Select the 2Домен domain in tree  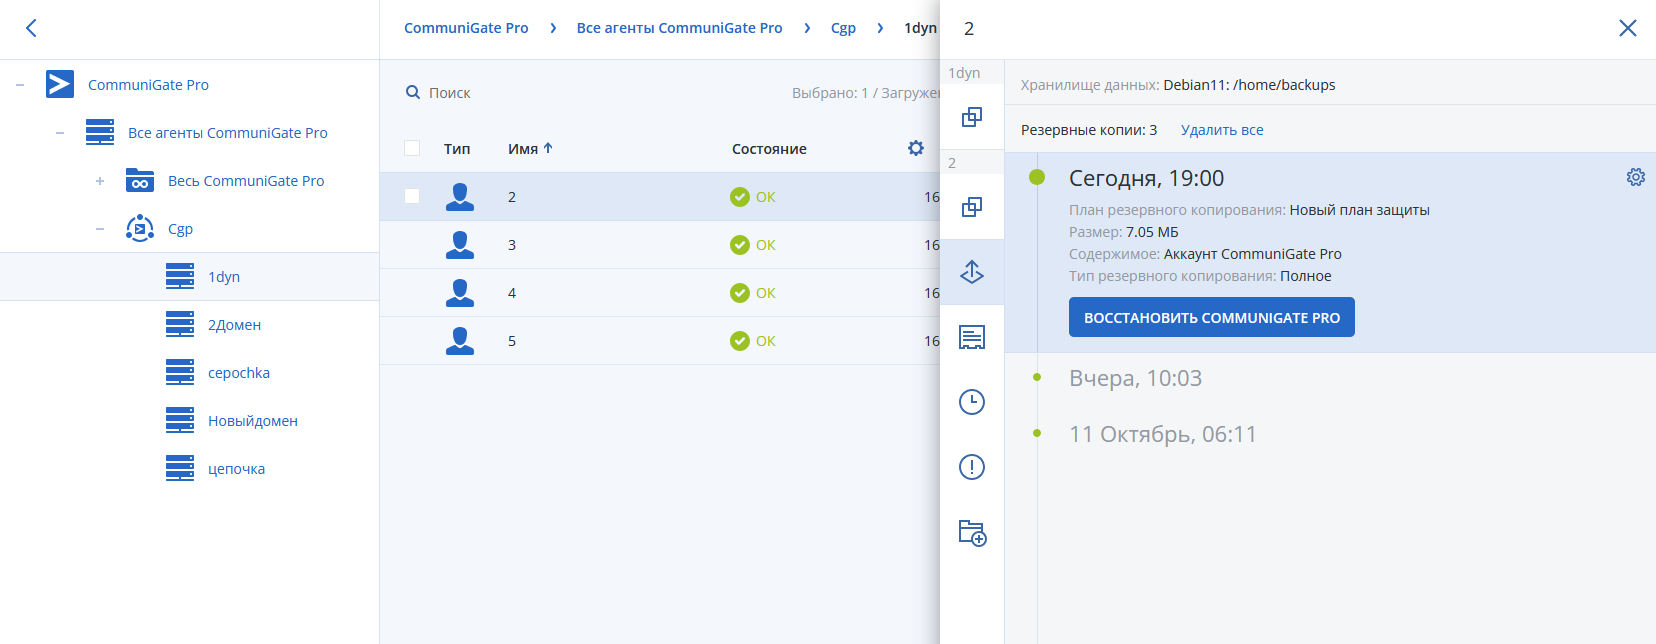coord(234,325)
